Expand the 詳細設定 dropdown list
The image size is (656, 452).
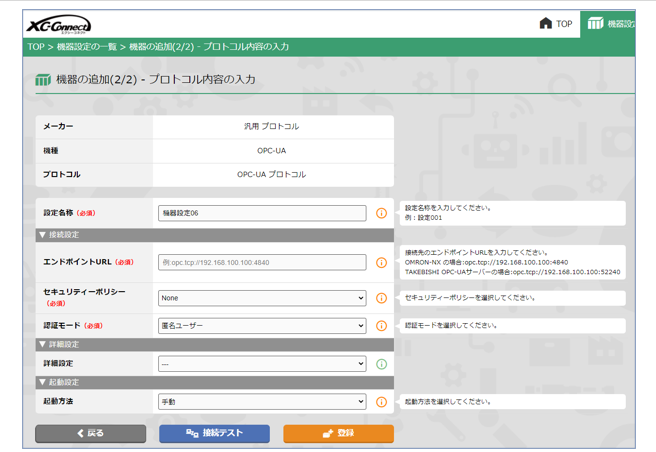(262, 364)
